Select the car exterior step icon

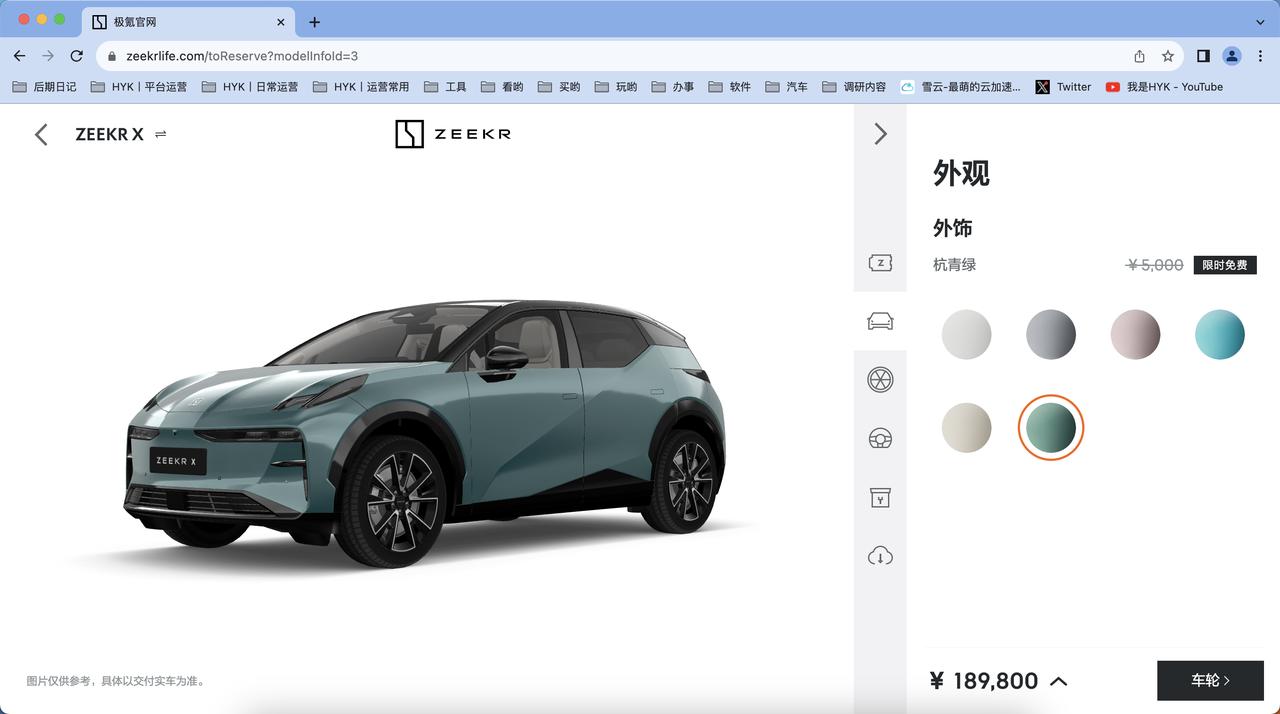(x=880, y=321)
